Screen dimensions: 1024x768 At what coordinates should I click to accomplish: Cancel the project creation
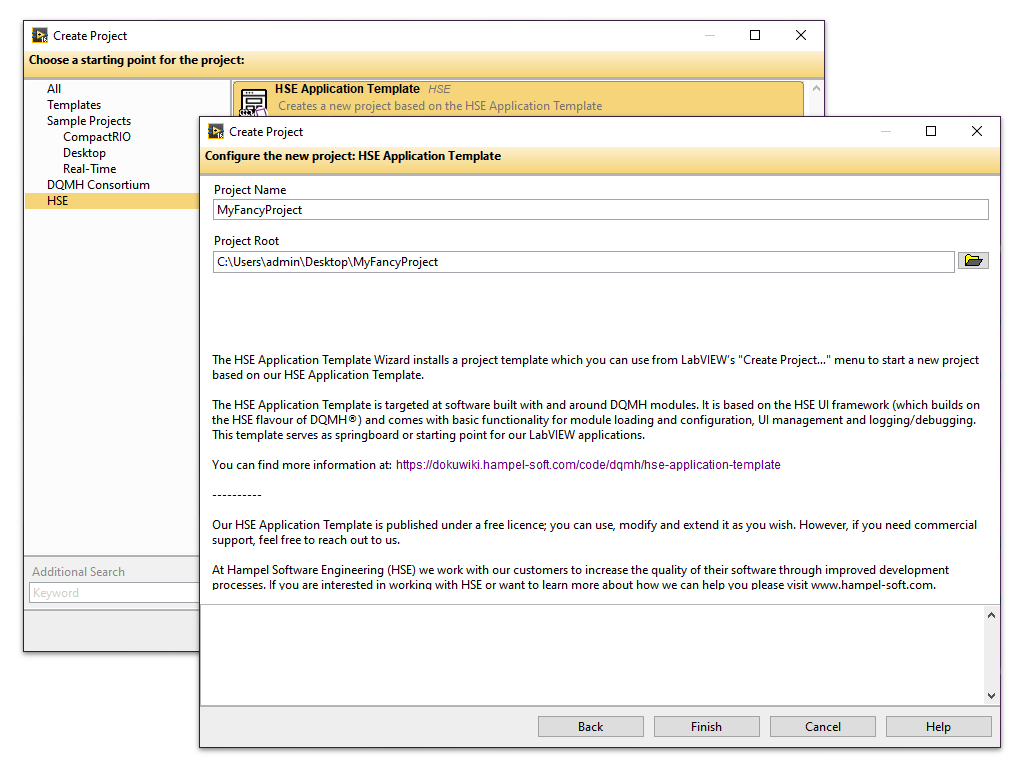click(x=822, y=726)
